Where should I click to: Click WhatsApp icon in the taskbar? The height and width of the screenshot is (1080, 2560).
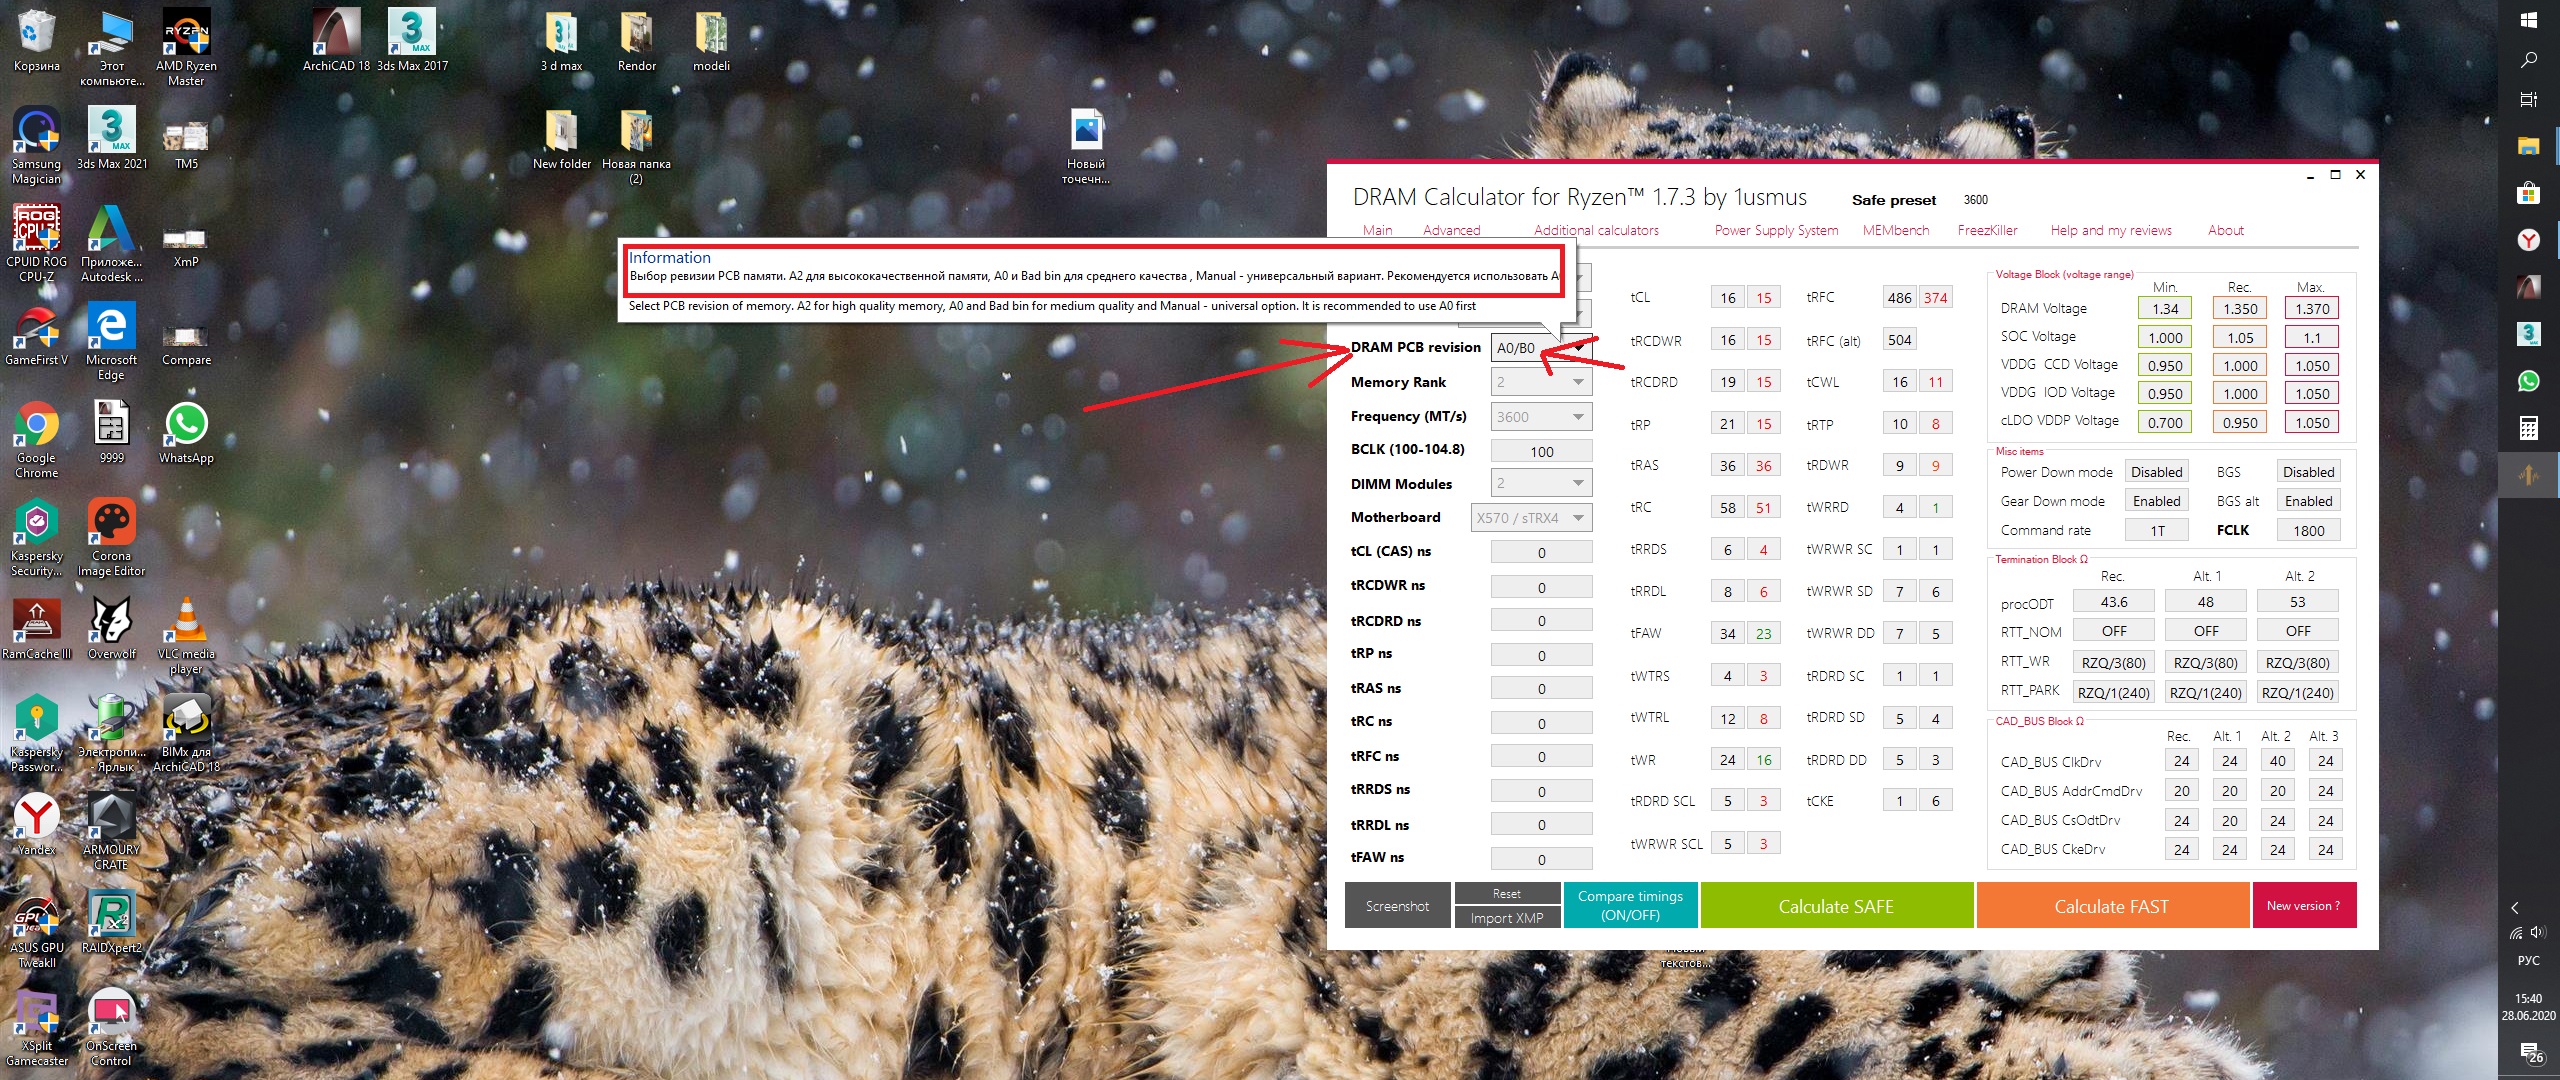click(x=2528, y=381)
